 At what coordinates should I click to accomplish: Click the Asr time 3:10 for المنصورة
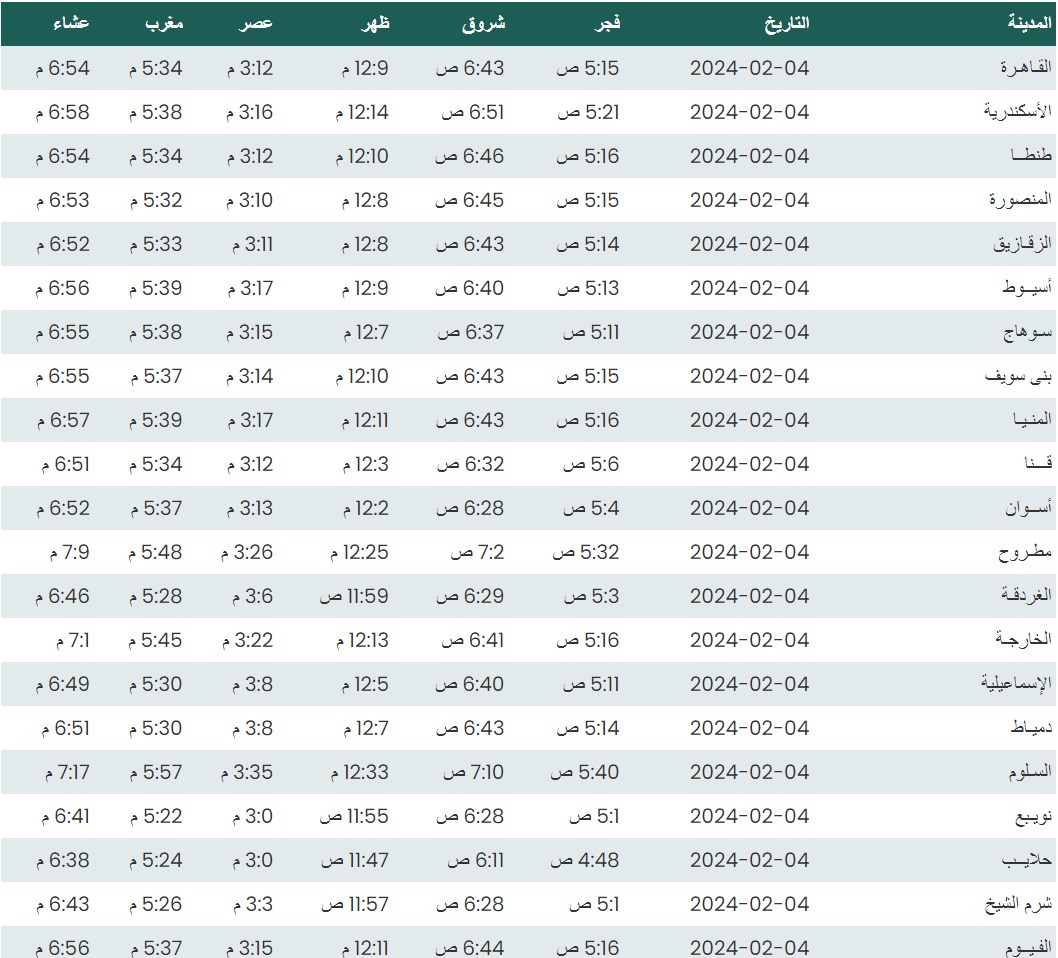249,200
